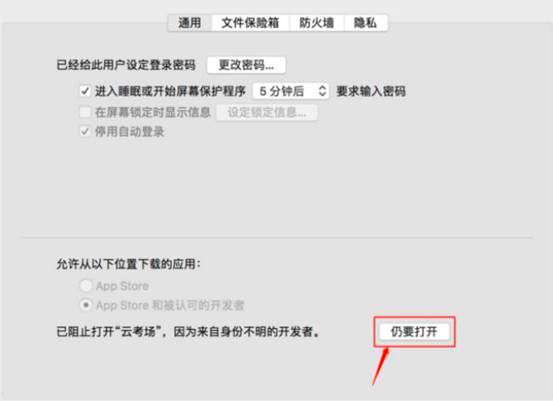Click the 已阻止打开"云考场" message text
The image size is (553, 401).
[188, 332]
